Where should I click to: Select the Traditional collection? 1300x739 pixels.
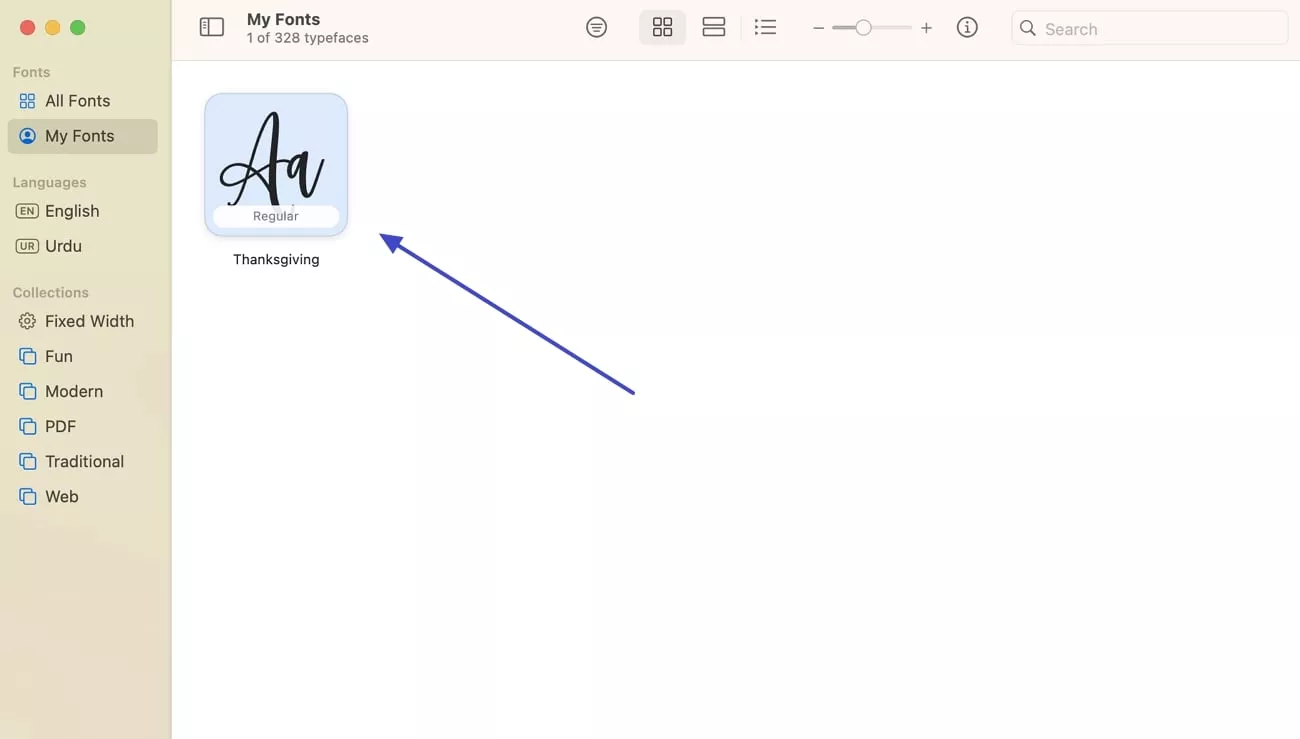(x=83, y=461)
